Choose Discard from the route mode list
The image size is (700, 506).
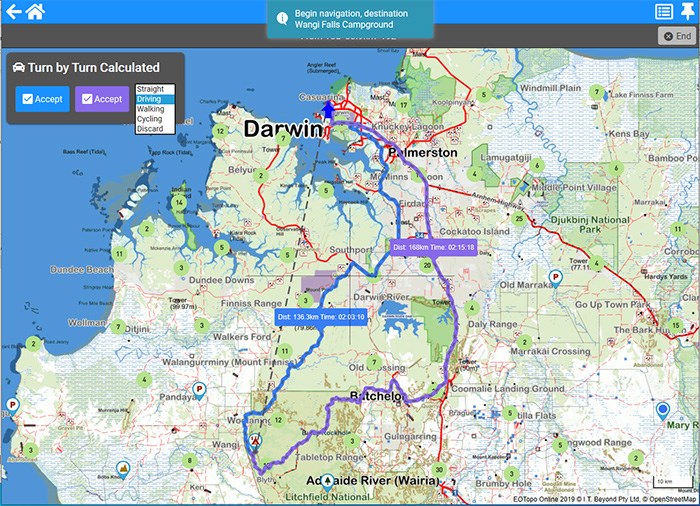[150, 129]
